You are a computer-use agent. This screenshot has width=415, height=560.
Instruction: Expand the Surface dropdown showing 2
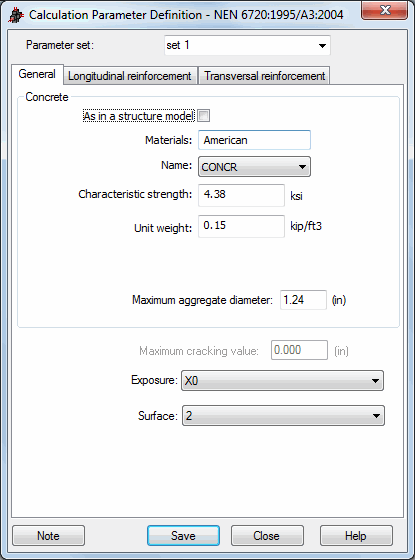(283, 416)
